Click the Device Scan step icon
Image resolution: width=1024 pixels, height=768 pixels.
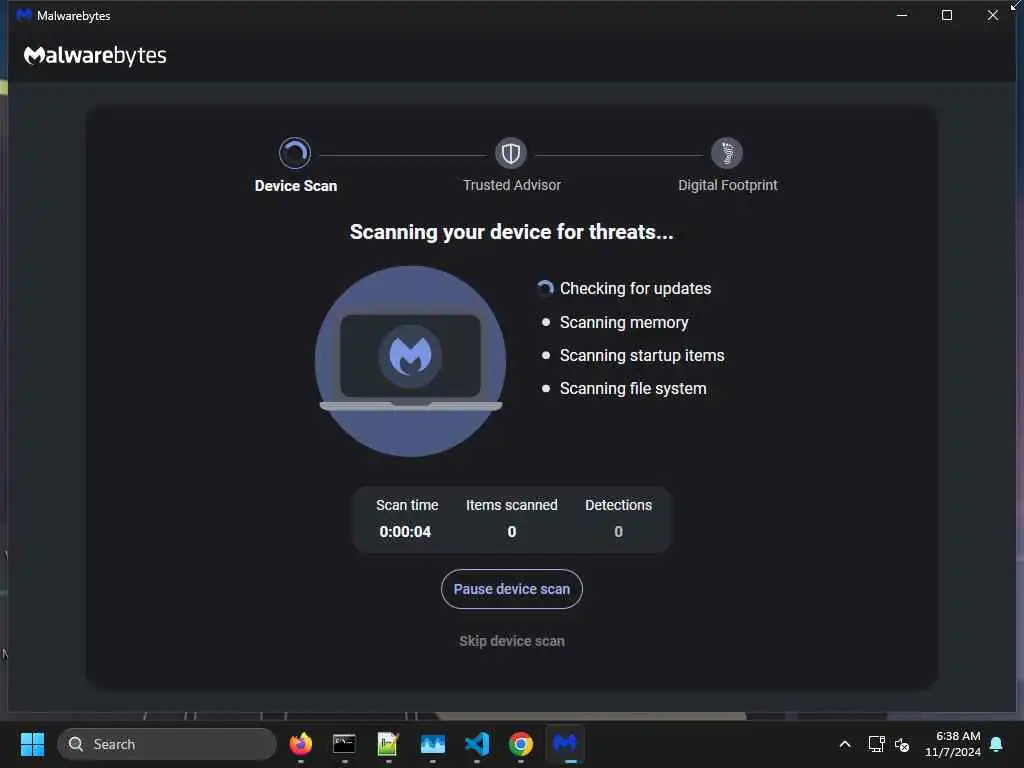(x=295, y=153)
